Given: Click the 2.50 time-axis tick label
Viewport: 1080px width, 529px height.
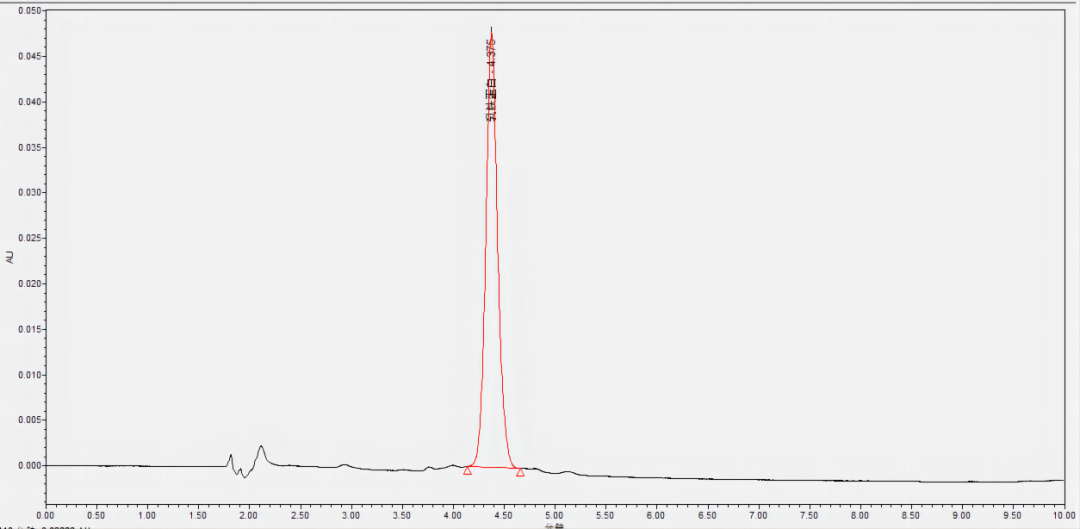Looking at the screenshot, I should (300, 515).
